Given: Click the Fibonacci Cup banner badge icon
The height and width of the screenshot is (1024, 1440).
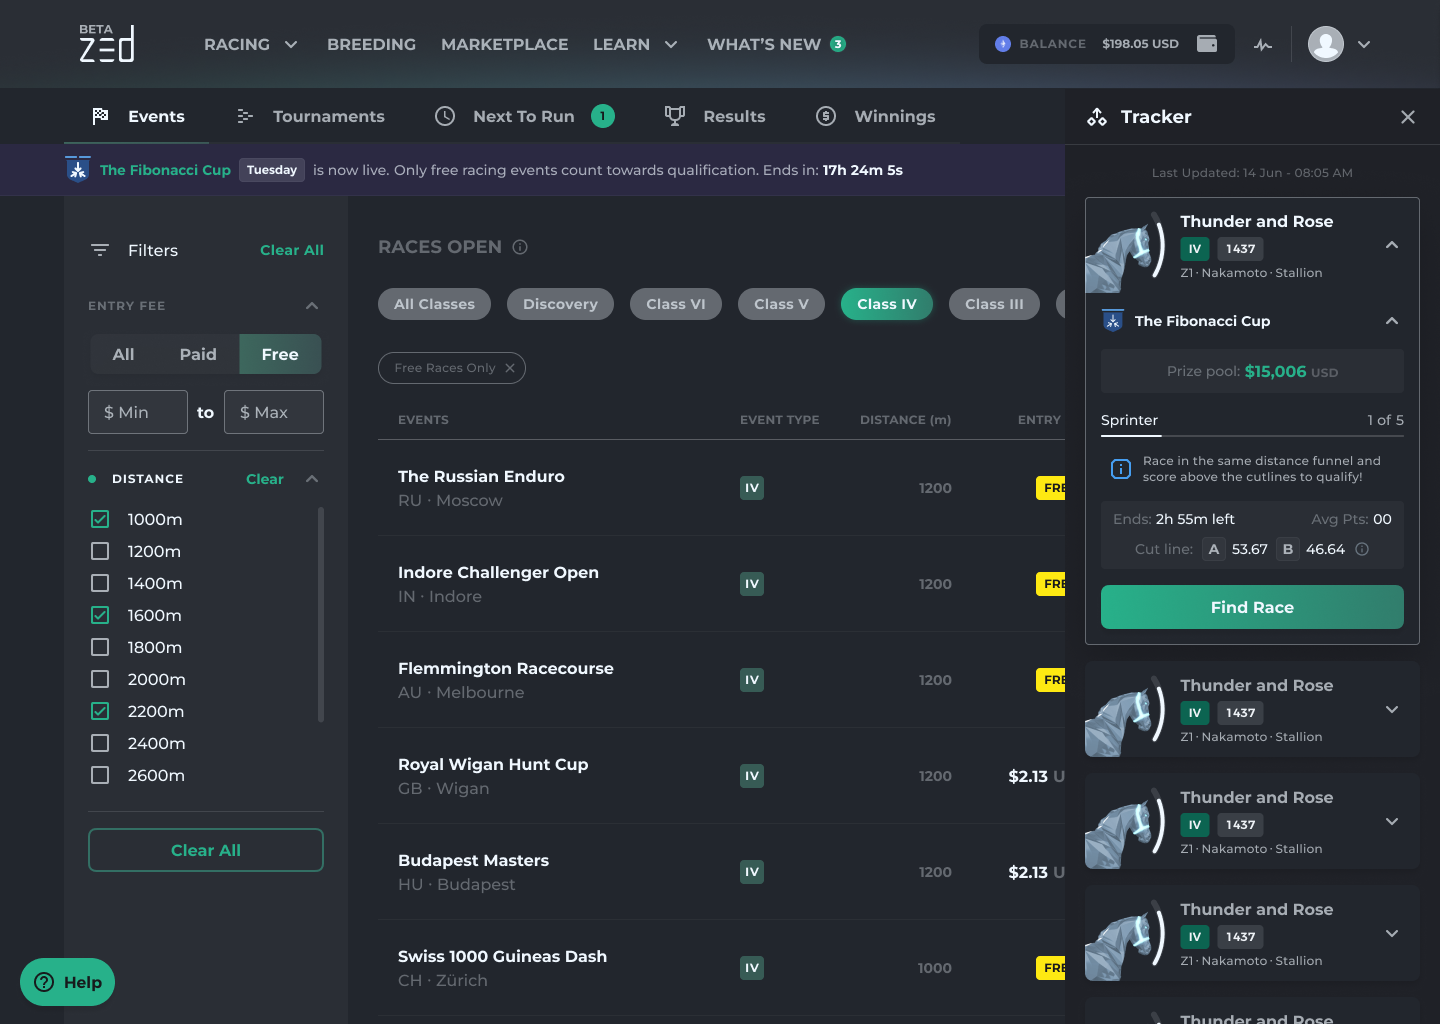Looking at the screenshot, I should click(x=78, y=170).
